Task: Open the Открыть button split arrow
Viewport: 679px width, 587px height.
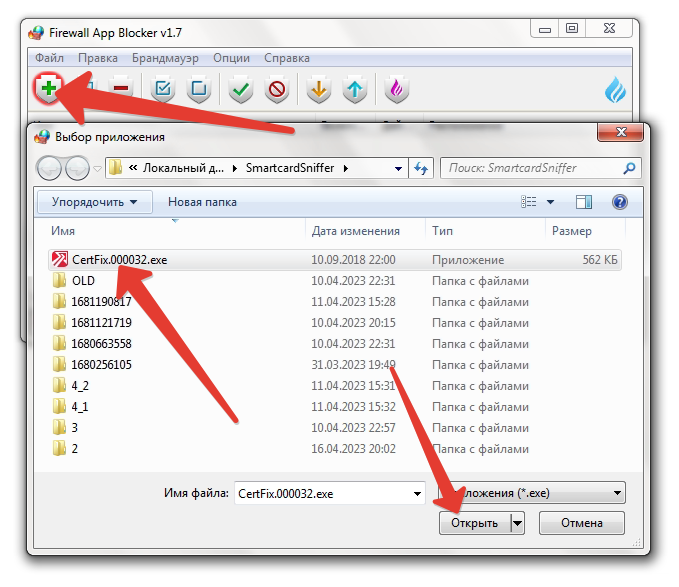Action: 517,523
